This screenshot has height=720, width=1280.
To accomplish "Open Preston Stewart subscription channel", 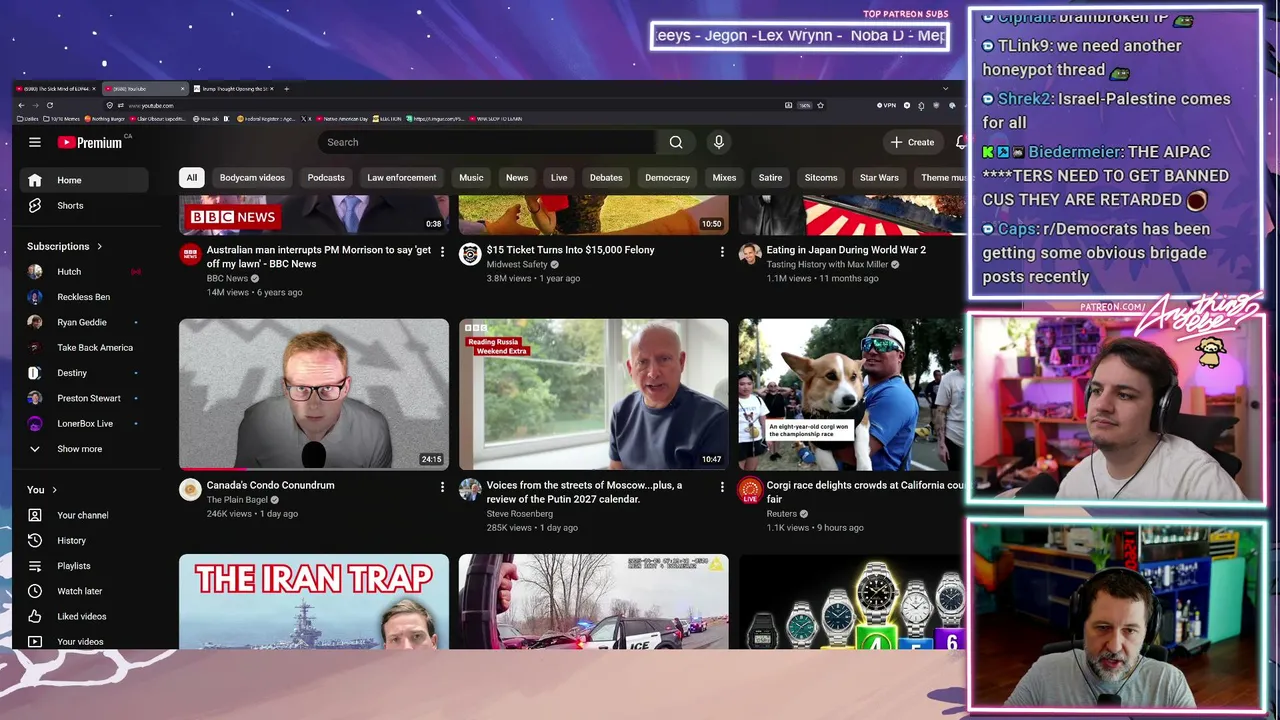I will click(84, 398).
